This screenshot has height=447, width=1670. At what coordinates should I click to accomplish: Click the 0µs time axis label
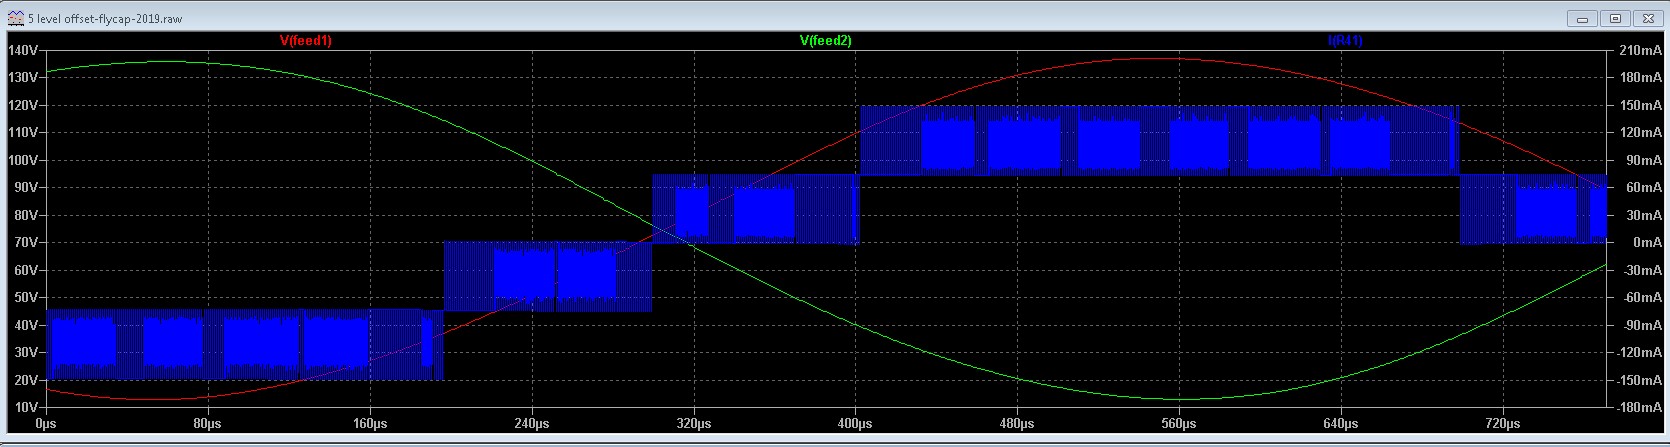point(46,424)
